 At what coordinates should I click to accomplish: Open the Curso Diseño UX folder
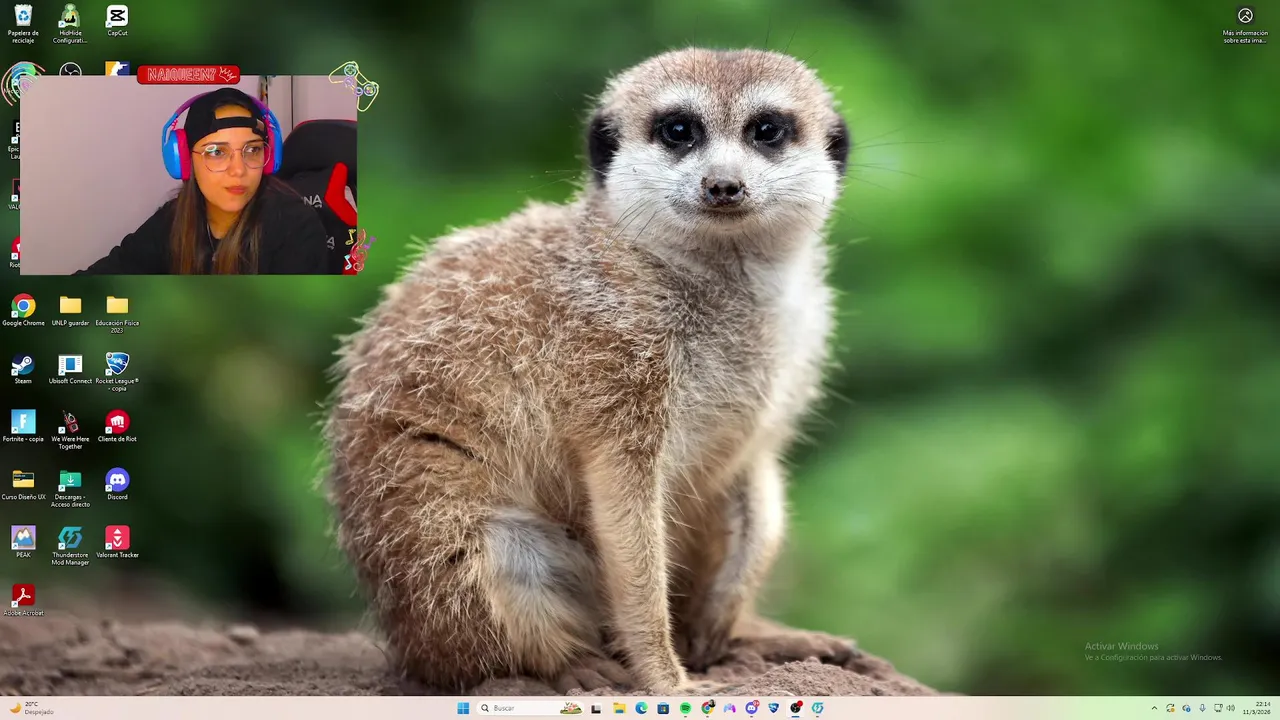coord(23,485)
